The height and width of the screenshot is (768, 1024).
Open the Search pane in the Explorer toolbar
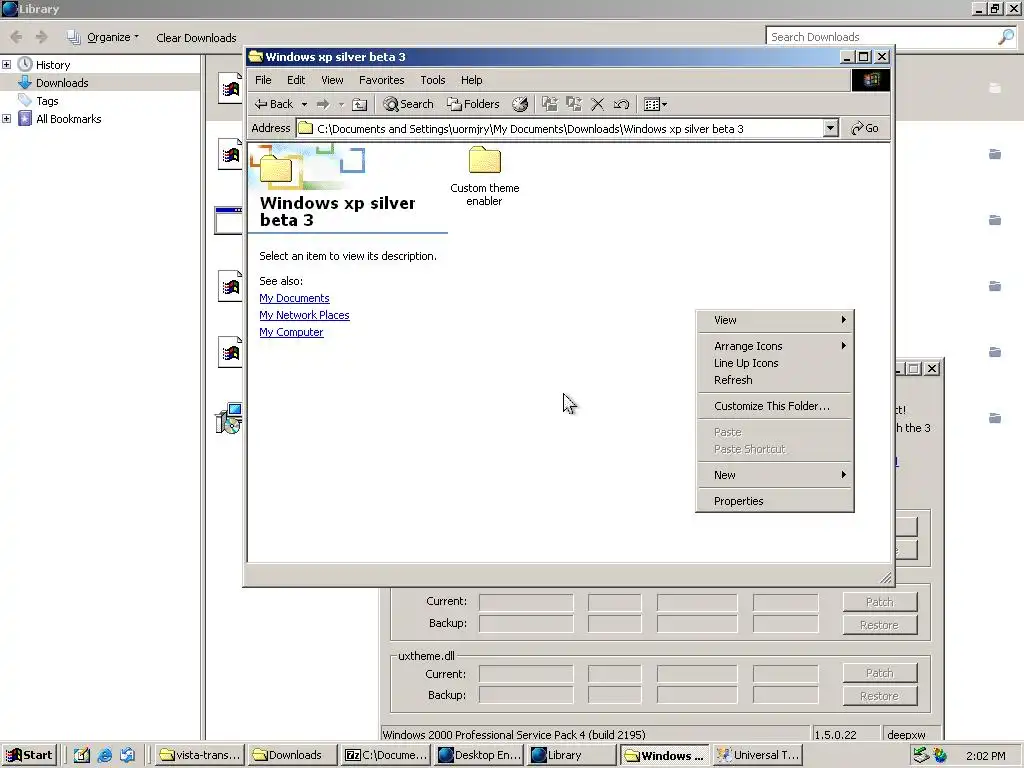408,104
